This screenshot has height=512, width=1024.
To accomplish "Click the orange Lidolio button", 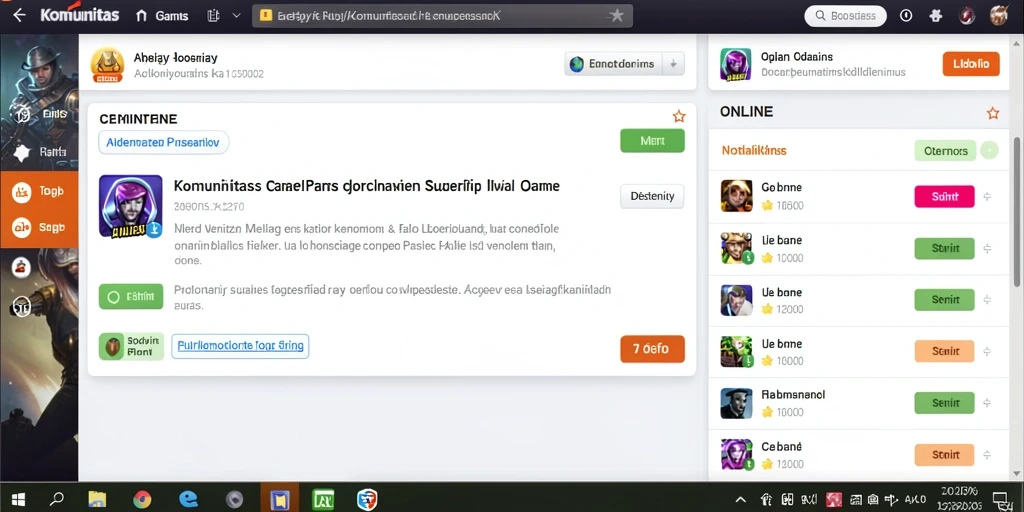I will point(971,64).
